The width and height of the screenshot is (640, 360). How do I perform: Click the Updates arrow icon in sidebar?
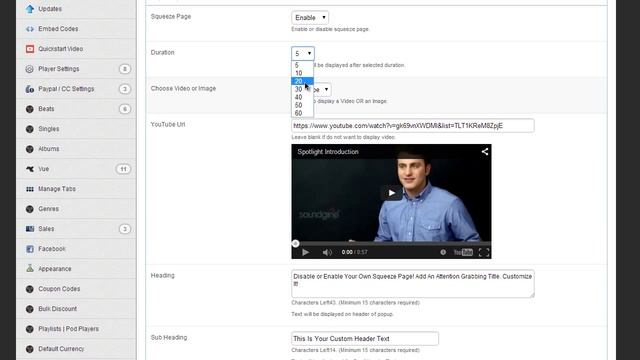30,9
